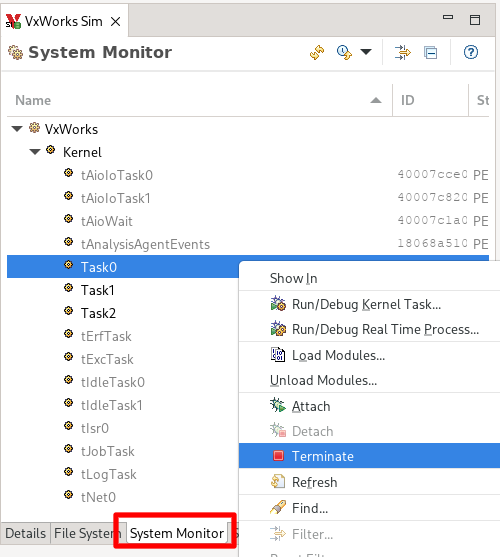Switch to the System Monitor bottom tab
The width and height of the screenshot is (500, 557).
click(x=177, y=533)
